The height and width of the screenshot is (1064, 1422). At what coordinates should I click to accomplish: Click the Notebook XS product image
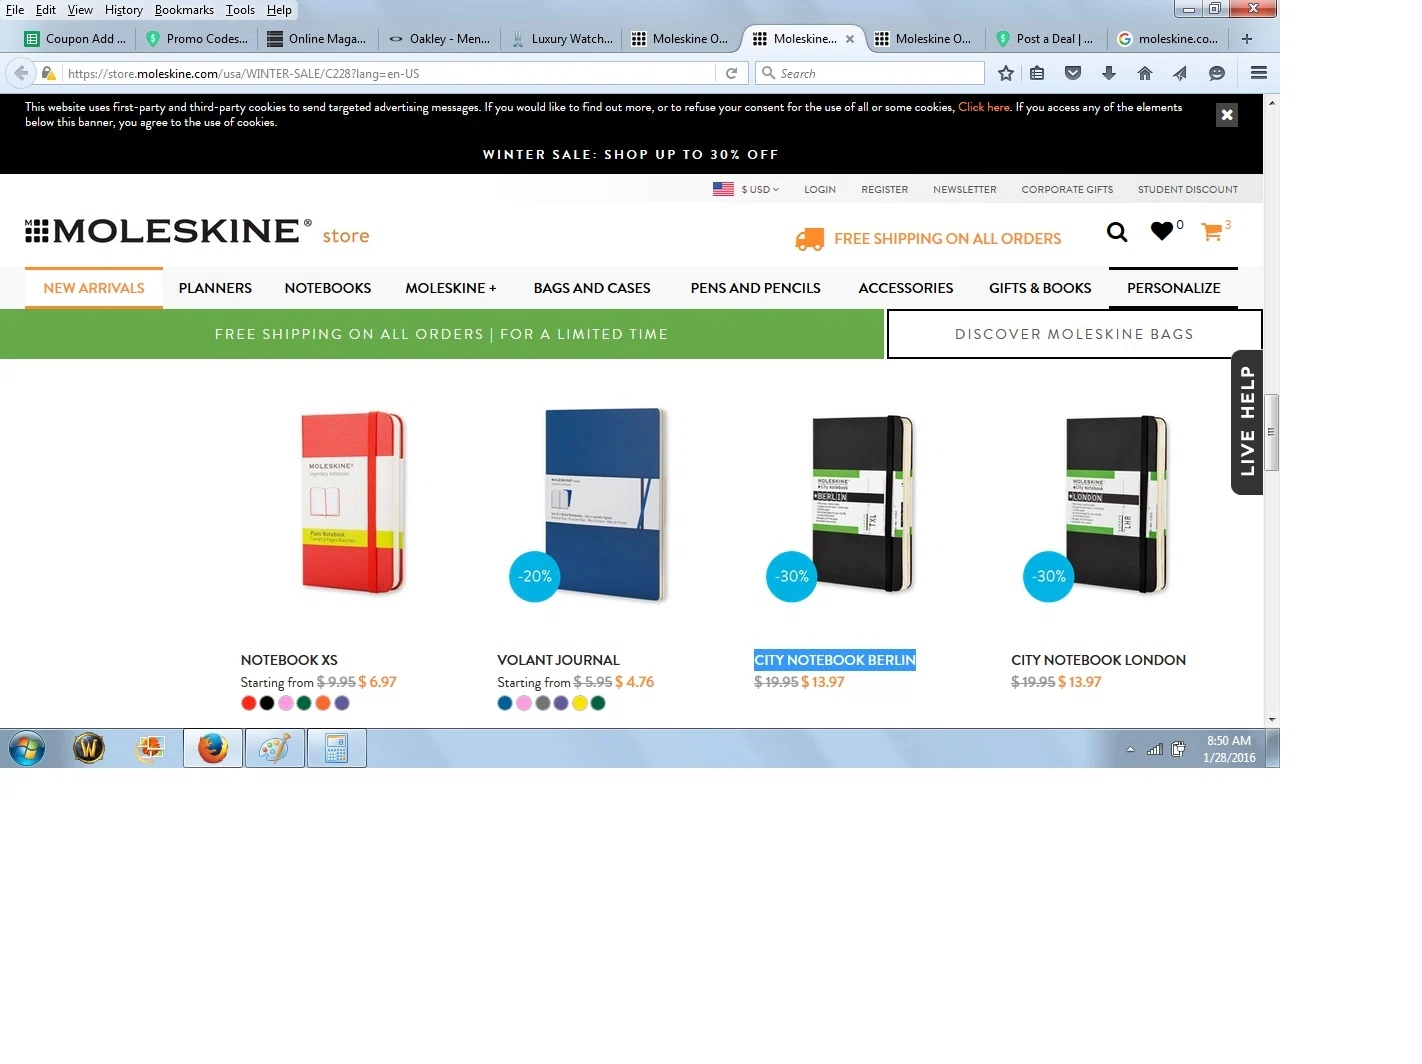352,503
